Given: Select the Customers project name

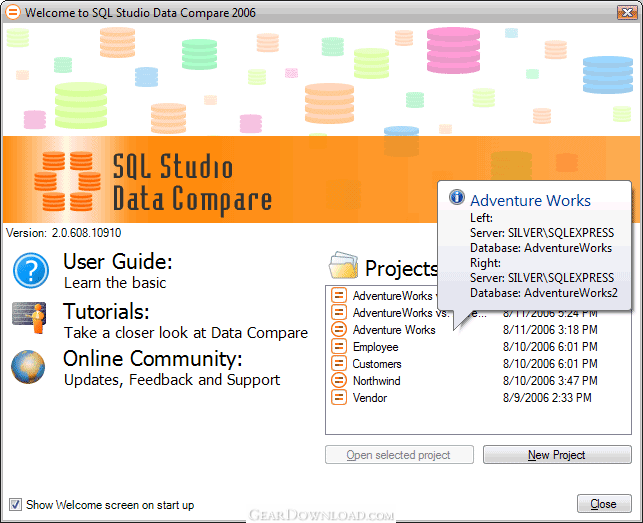Looking at the screenshot, I should click(377, 364).
